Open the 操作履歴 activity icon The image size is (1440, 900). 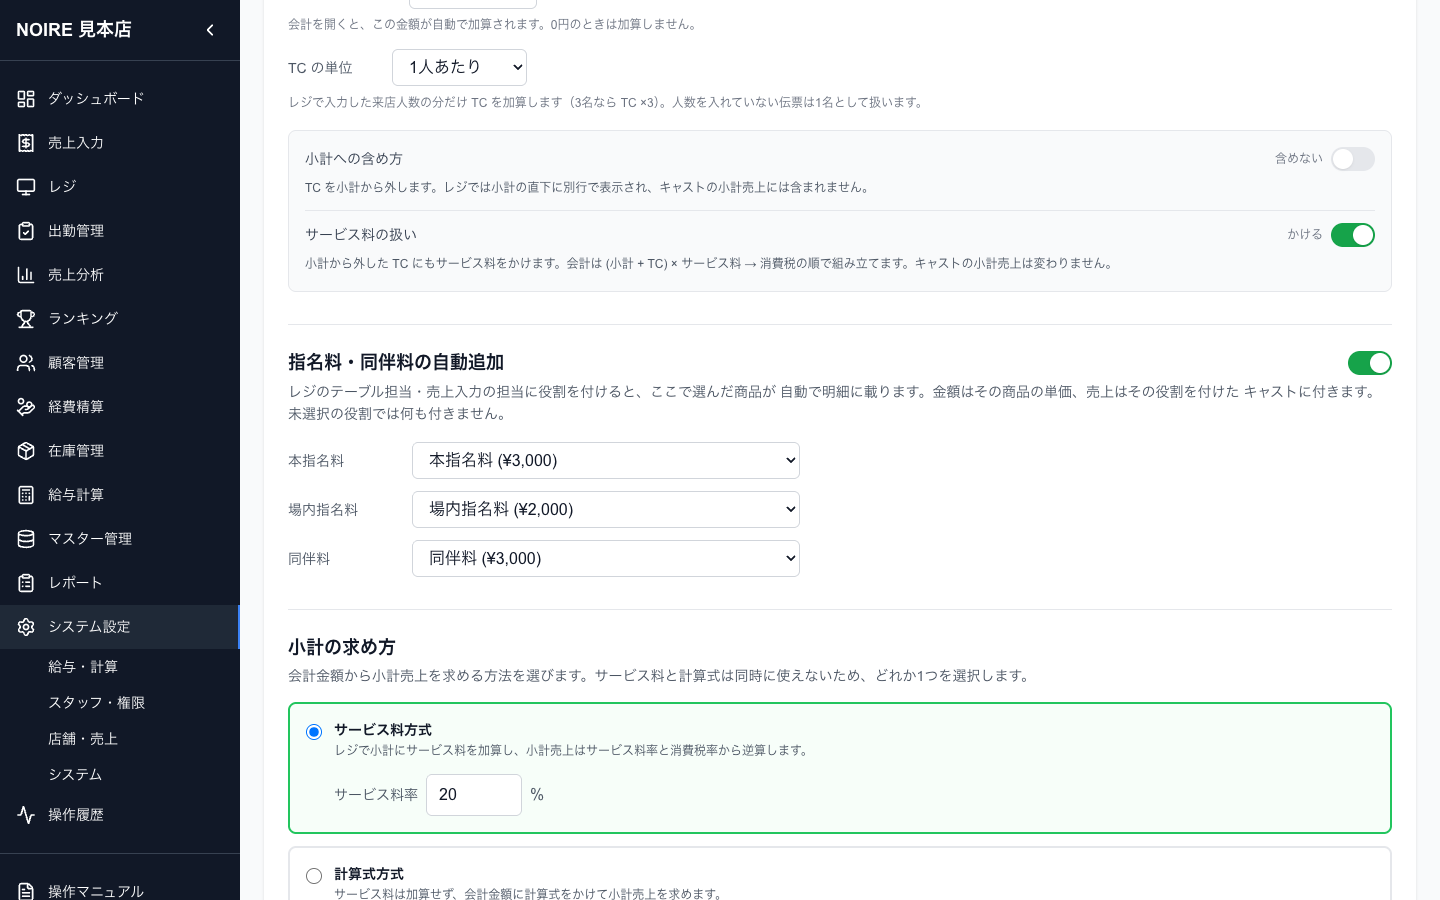point(26,815)
